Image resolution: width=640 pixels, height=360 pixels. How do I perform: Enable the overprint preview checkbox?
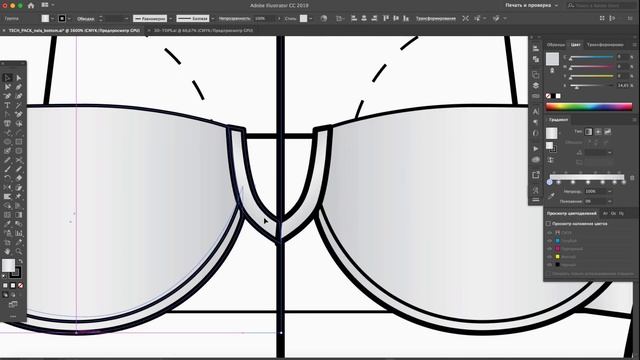click(549, 224)
